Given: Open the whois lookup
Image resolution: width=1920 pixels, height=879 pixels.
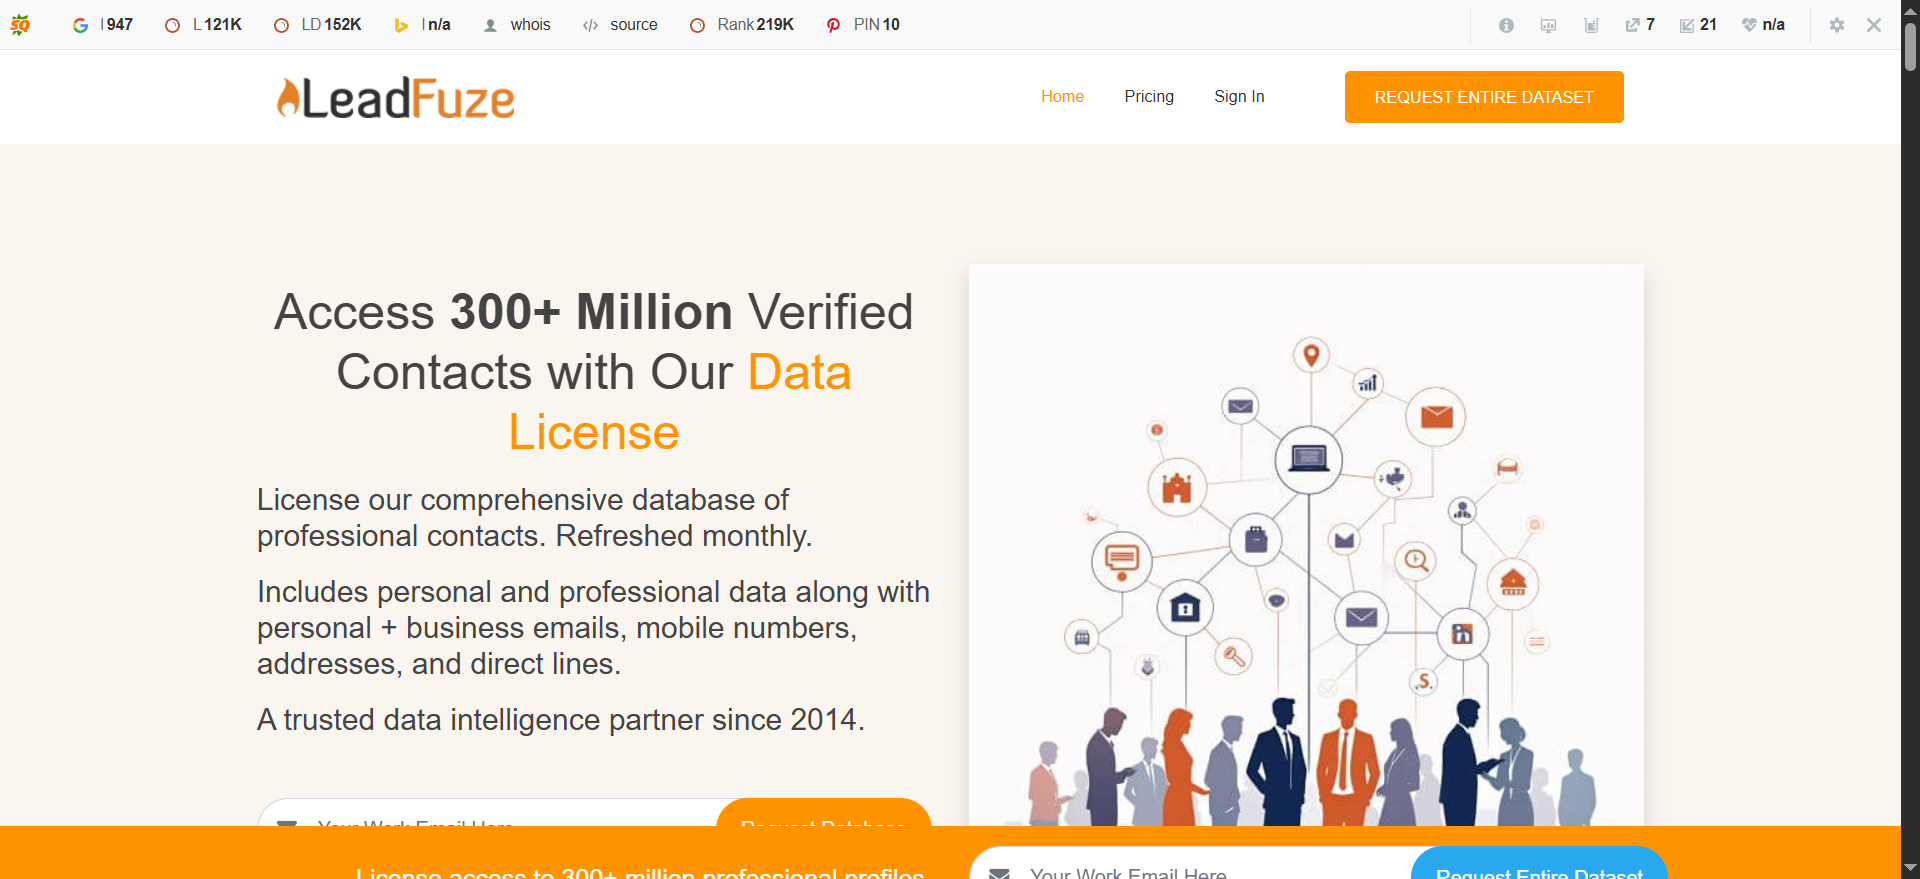Looking at the screenshot, I should [x=517, y=25].
